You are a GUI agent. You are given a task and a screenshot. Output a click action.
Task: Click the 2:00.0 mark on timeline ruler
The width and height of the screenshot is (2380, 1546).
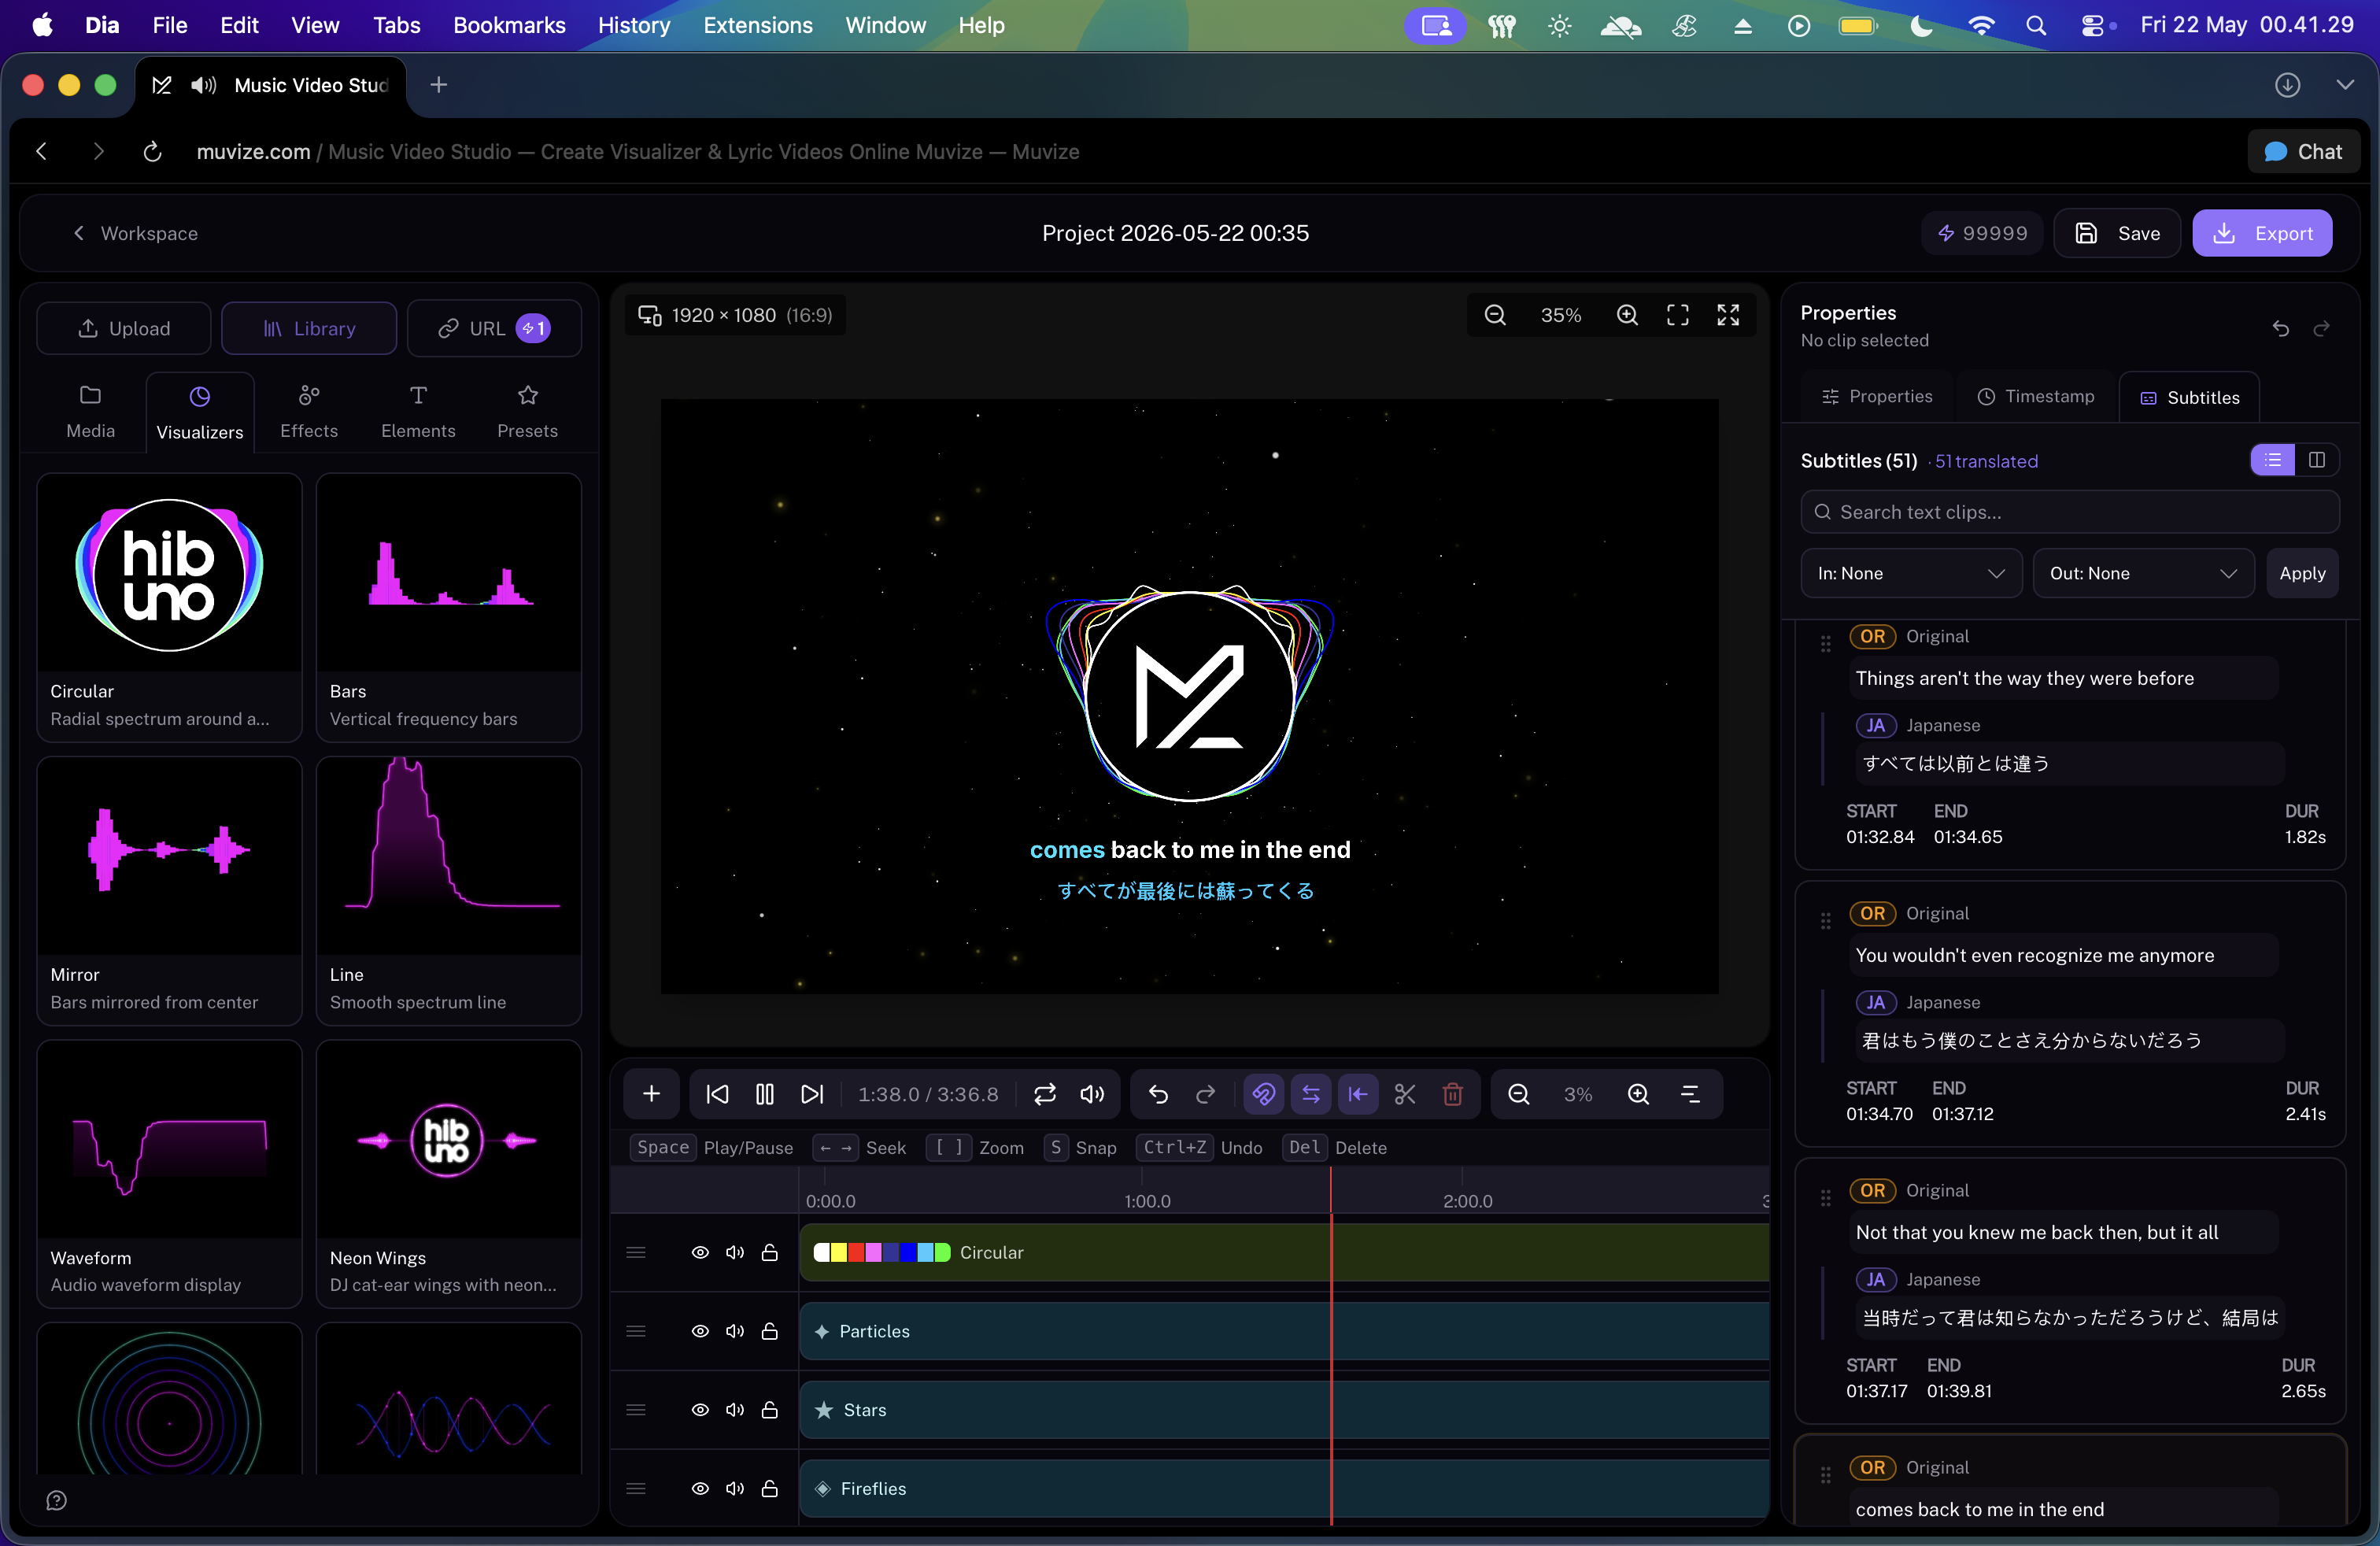point(1467,1201)
